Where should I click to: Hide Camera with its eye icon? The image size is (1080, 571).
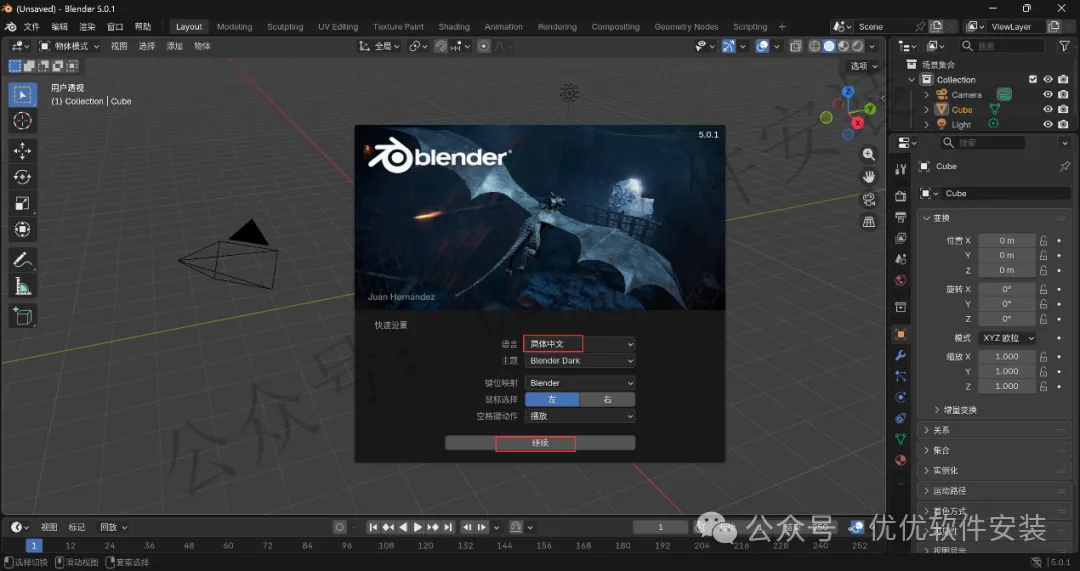pyautogui.click(x=1048, y=95)
